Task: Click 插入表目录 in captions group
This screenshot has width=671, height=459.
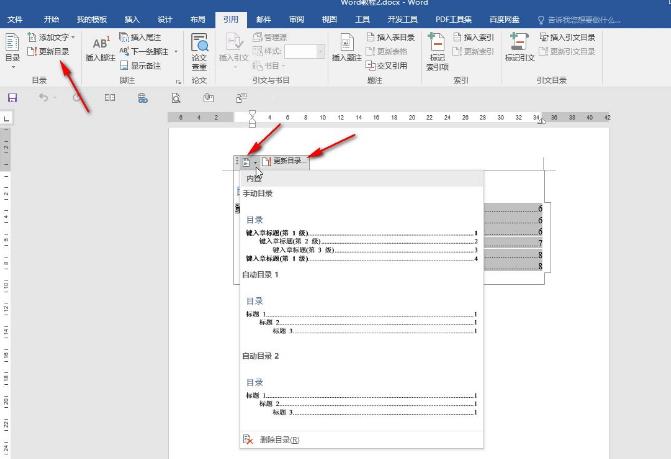Action: coord(390,37)
